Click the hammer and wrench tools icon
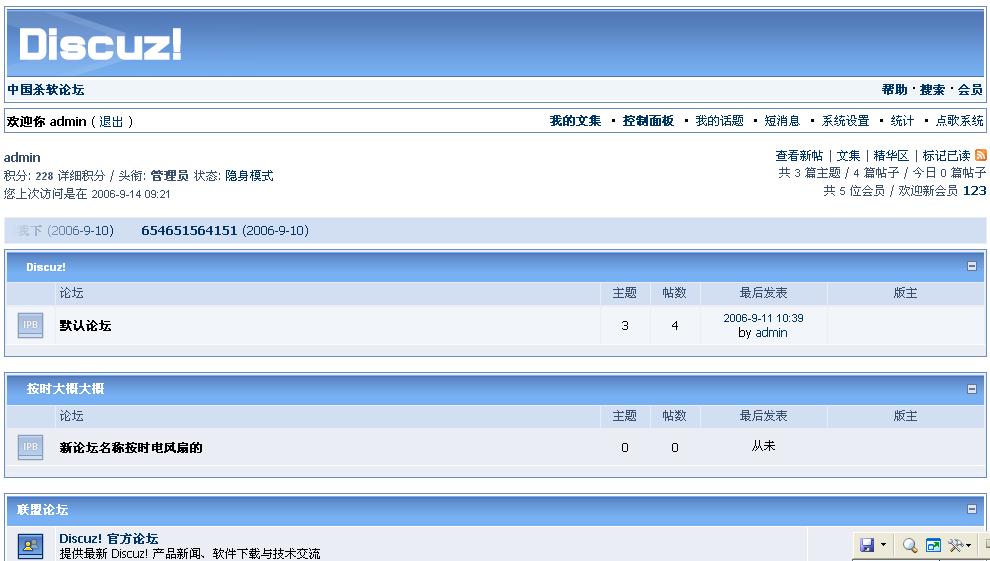990x561 pixels. (956, 545)
